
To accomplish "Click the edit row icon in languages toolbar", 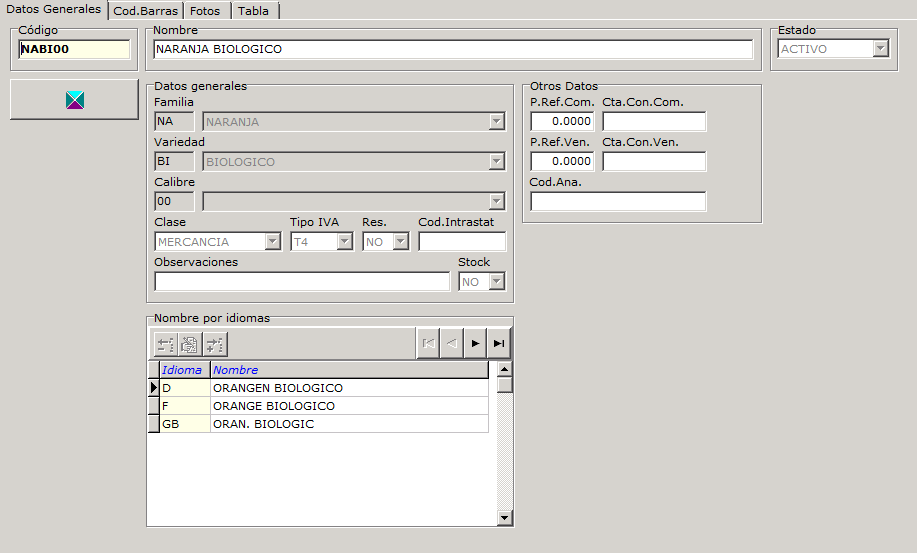I will (190, 344).
